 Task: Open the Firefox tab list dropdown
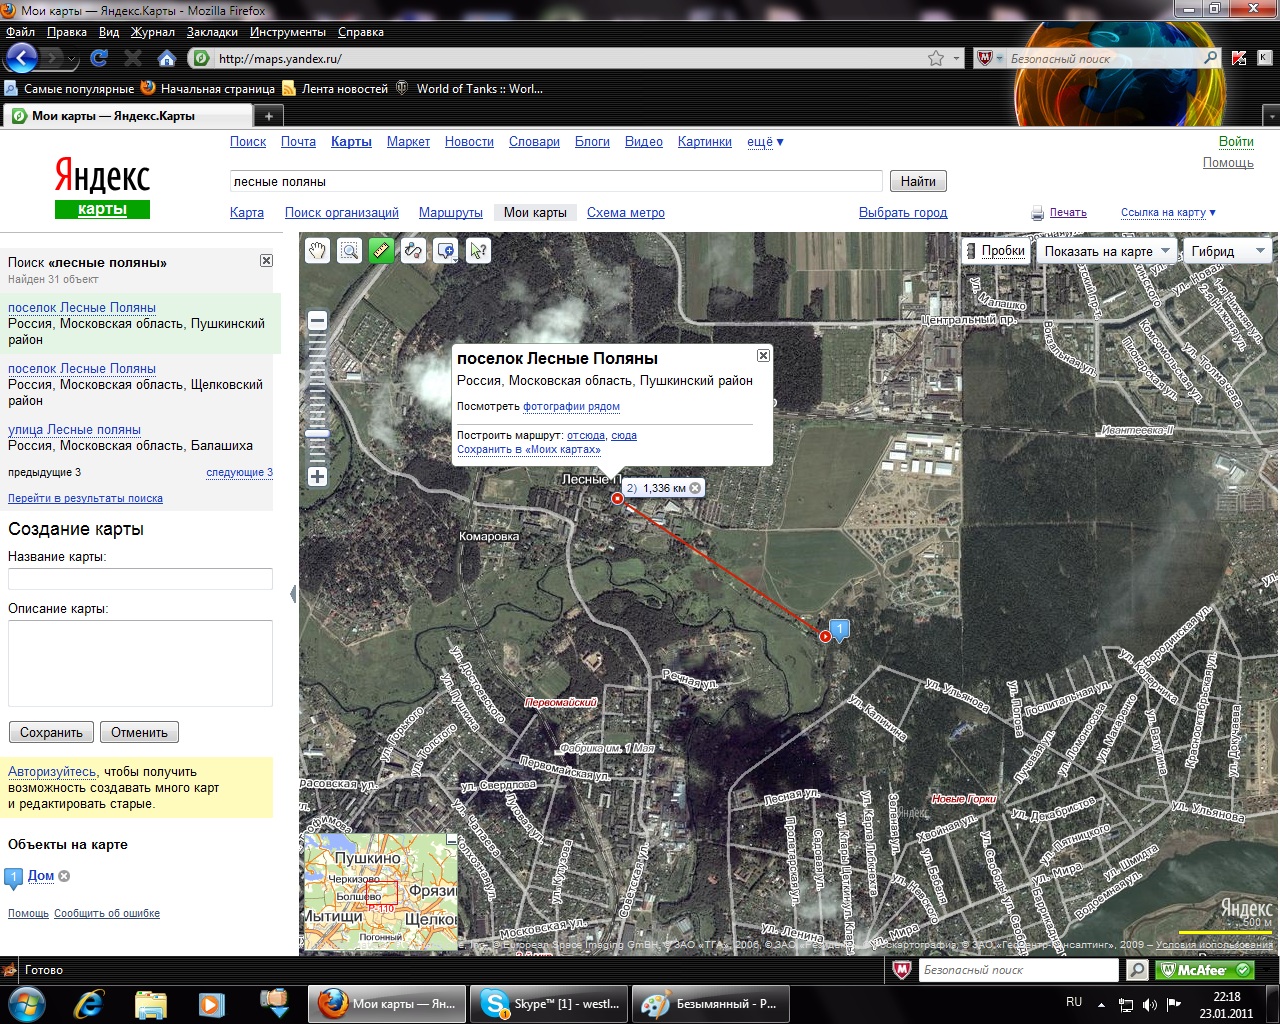pyautogui.click(x=1271, y=116)
